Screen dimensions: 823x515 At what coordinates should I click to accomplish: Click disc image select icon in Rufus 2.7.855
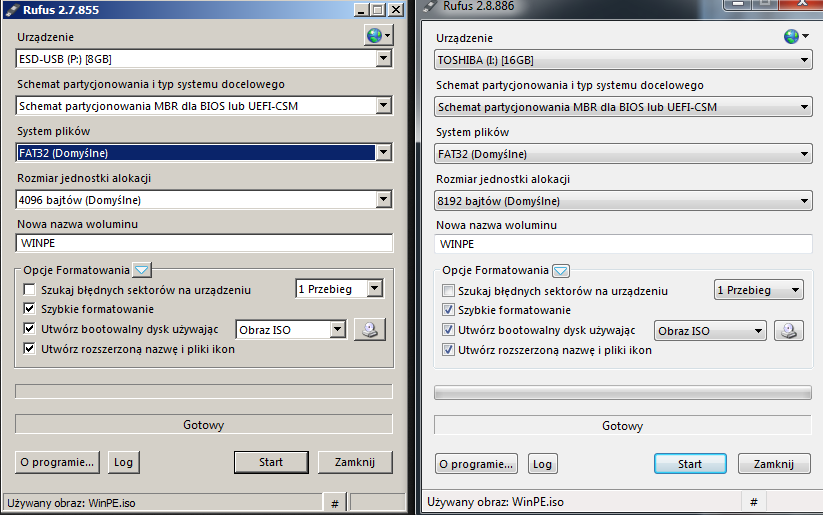coord(370,330)
